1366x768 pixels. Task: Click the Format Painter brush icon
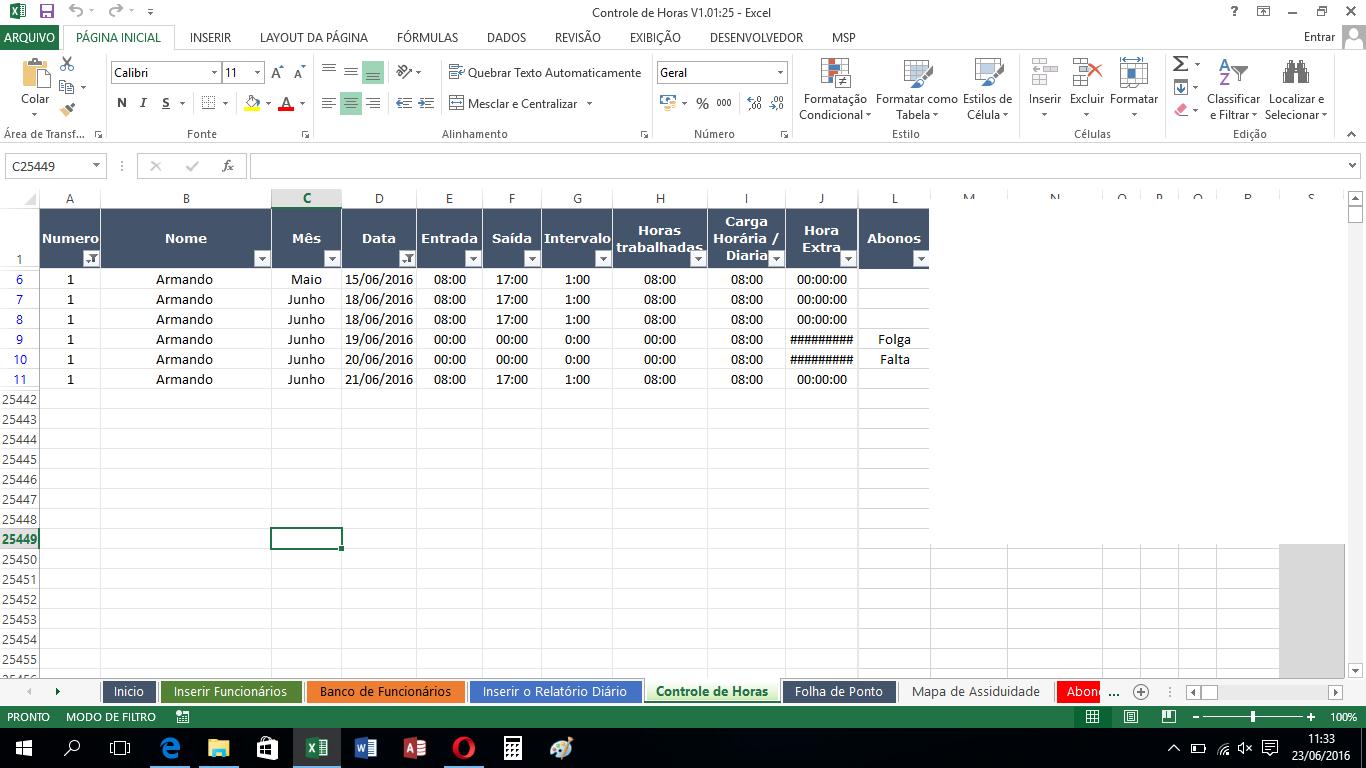[x=67, y=110]
